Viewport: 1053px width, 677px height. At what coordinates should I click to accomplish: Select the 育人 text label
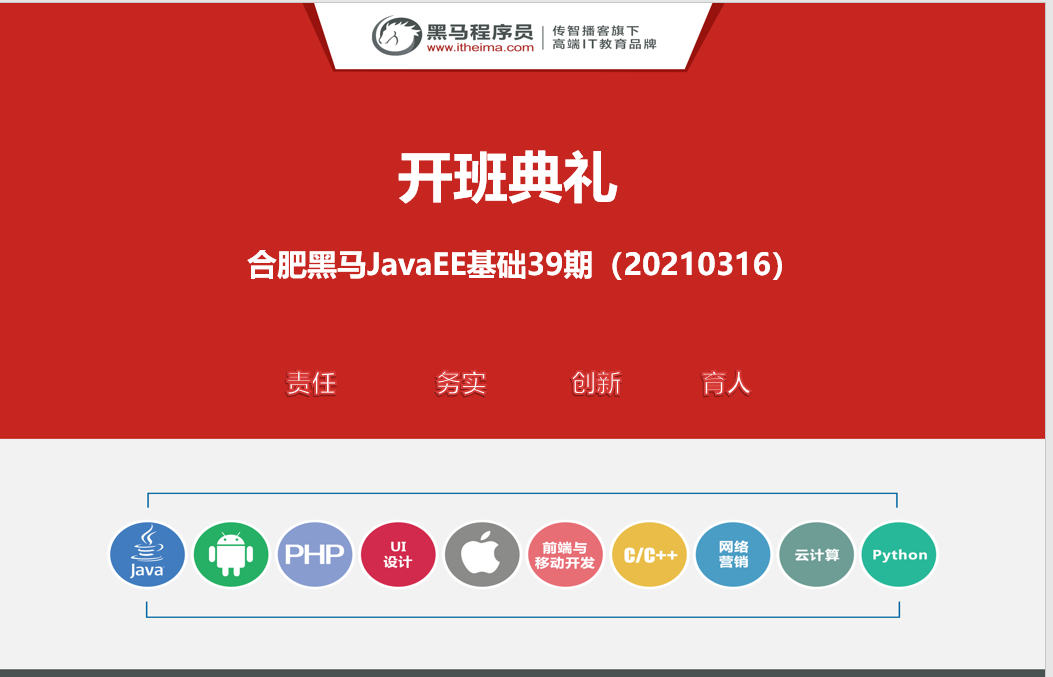[726, 384]
